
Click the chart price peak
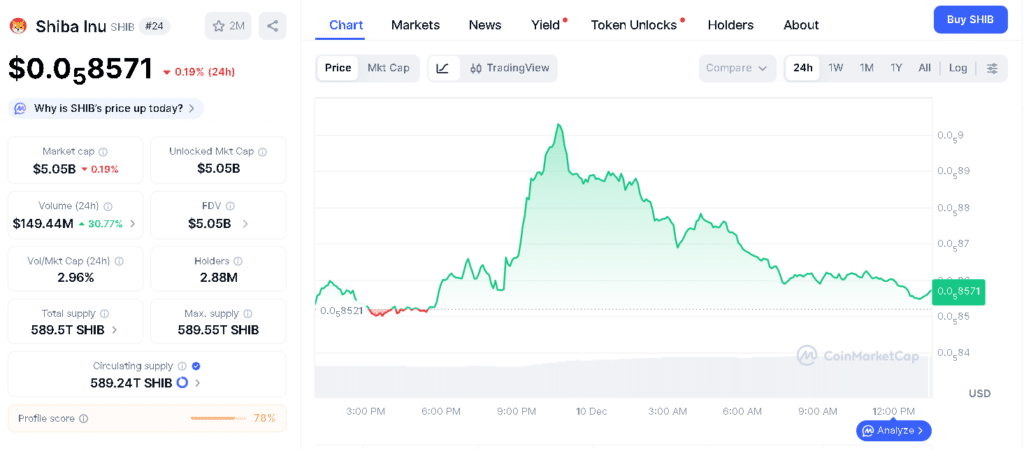tap(559, 125)
